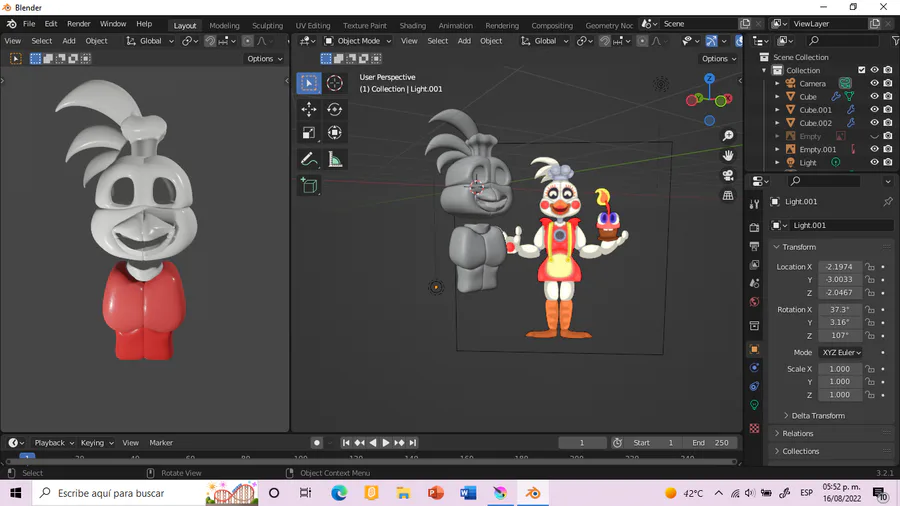Toggle visibility eye for Light
Image resolution: width=900 pixels, height=506 pixels.
click(874, 162)
